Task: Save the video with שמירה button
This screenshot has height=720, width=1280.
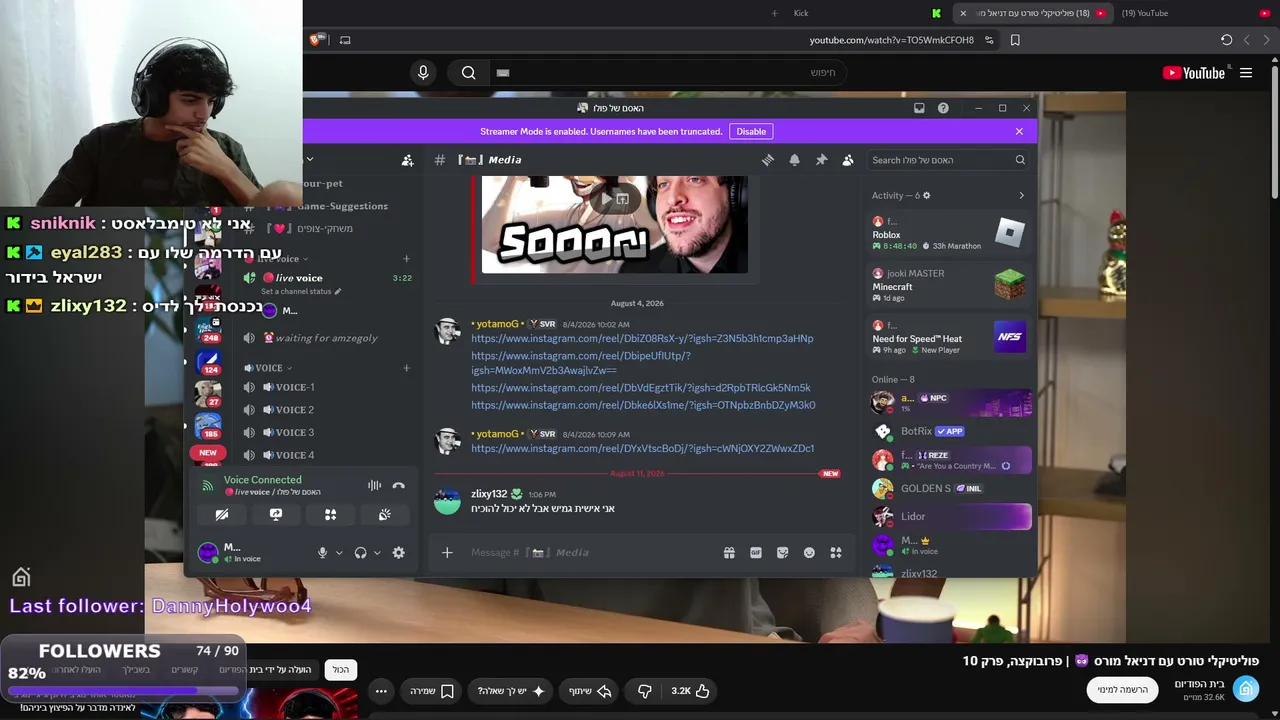Action: pyautogui.click(x=432, y=691)
